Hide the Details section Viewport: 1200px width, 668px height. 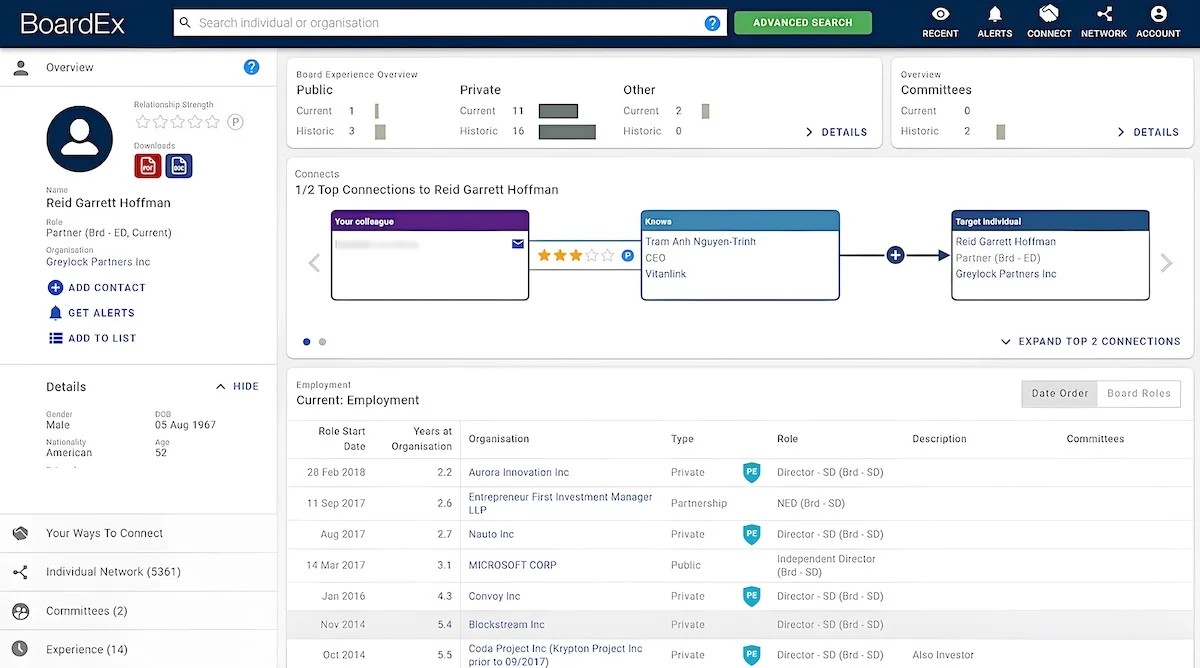pos(237,386)
